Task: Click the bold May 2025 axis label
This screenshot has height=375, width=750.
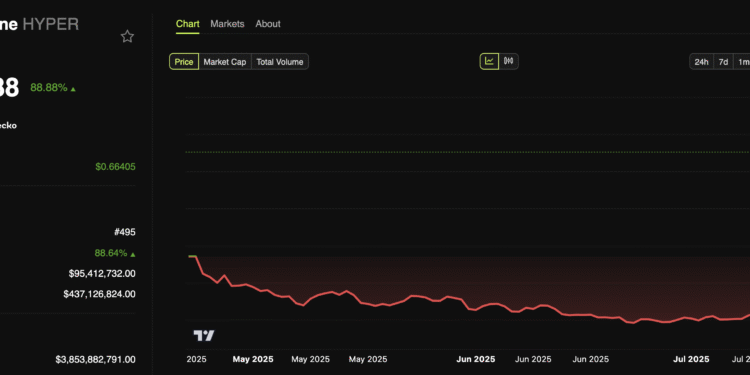Action: click(253, 359)
